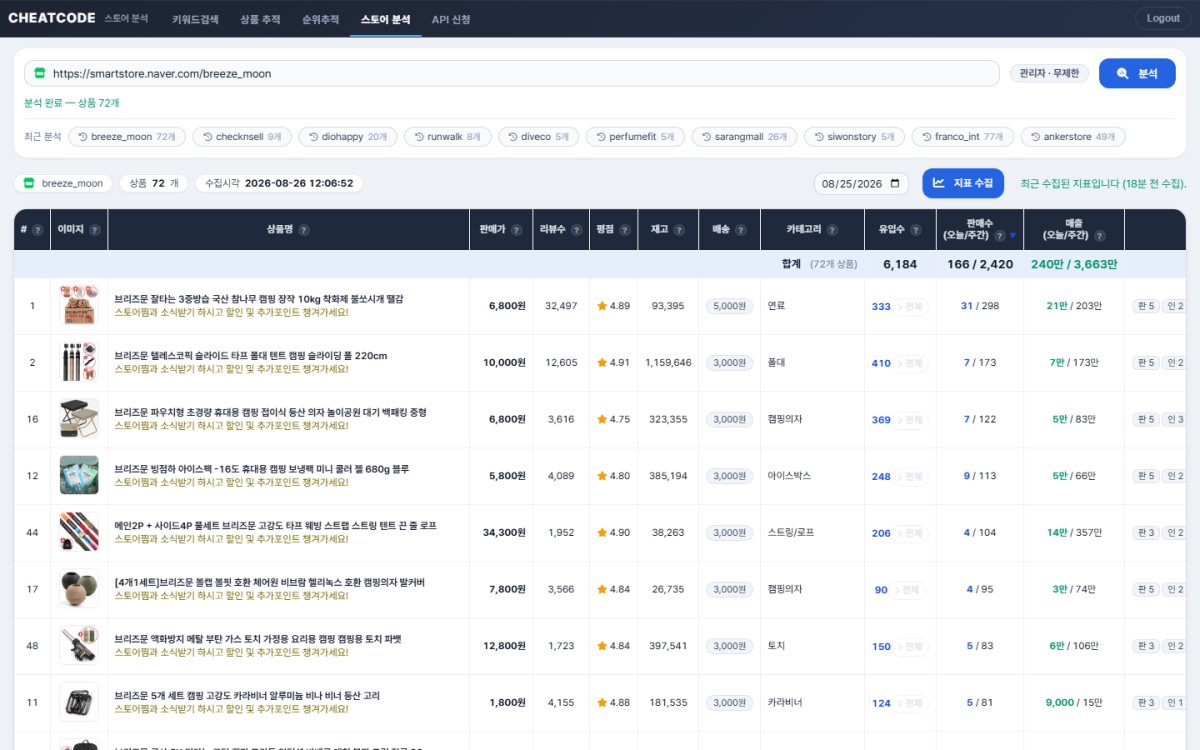Click the 지표 수집 button
1200x750 pixels.
pyautogui.click(x=963, y=183)
